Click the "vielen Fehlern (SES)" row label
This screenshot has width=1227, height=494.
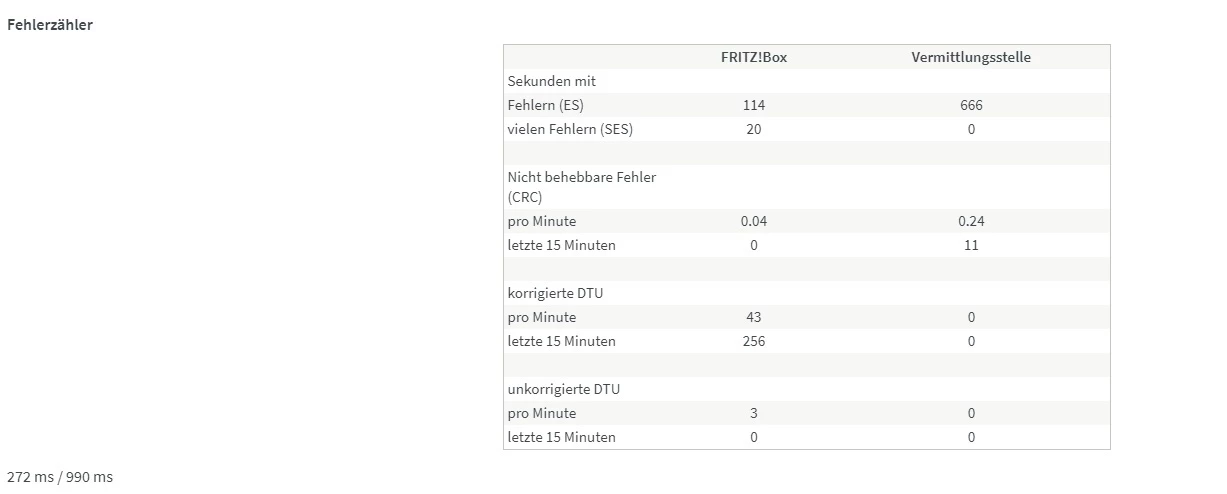[570, 129]
